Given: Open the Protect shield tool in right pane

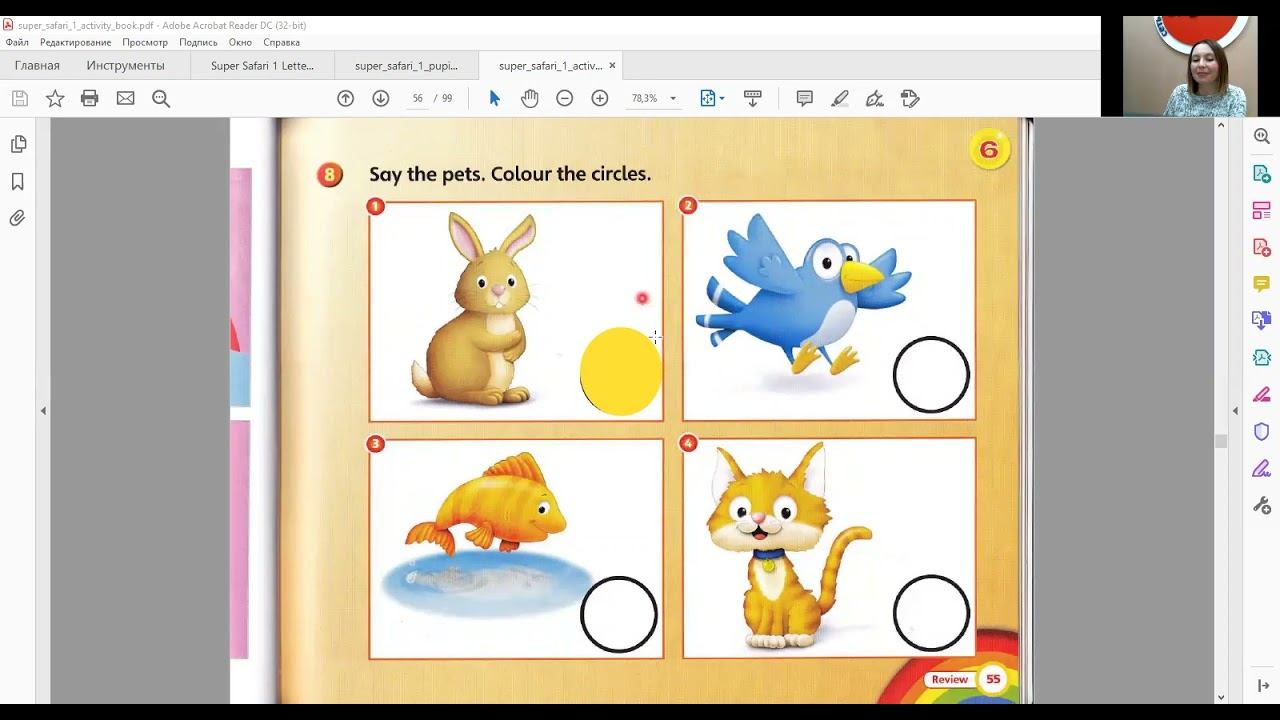Looking at the screenshot, I should (1262, 432).
